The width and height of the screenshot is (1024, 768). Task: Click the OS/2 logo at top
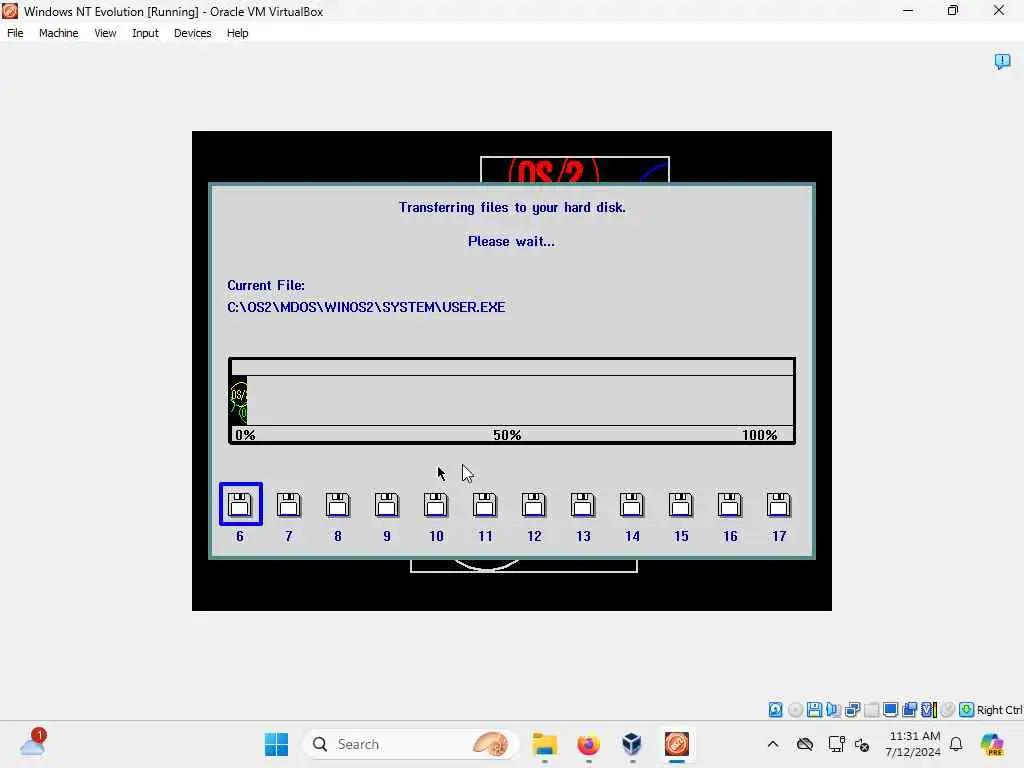pos(554,172)
